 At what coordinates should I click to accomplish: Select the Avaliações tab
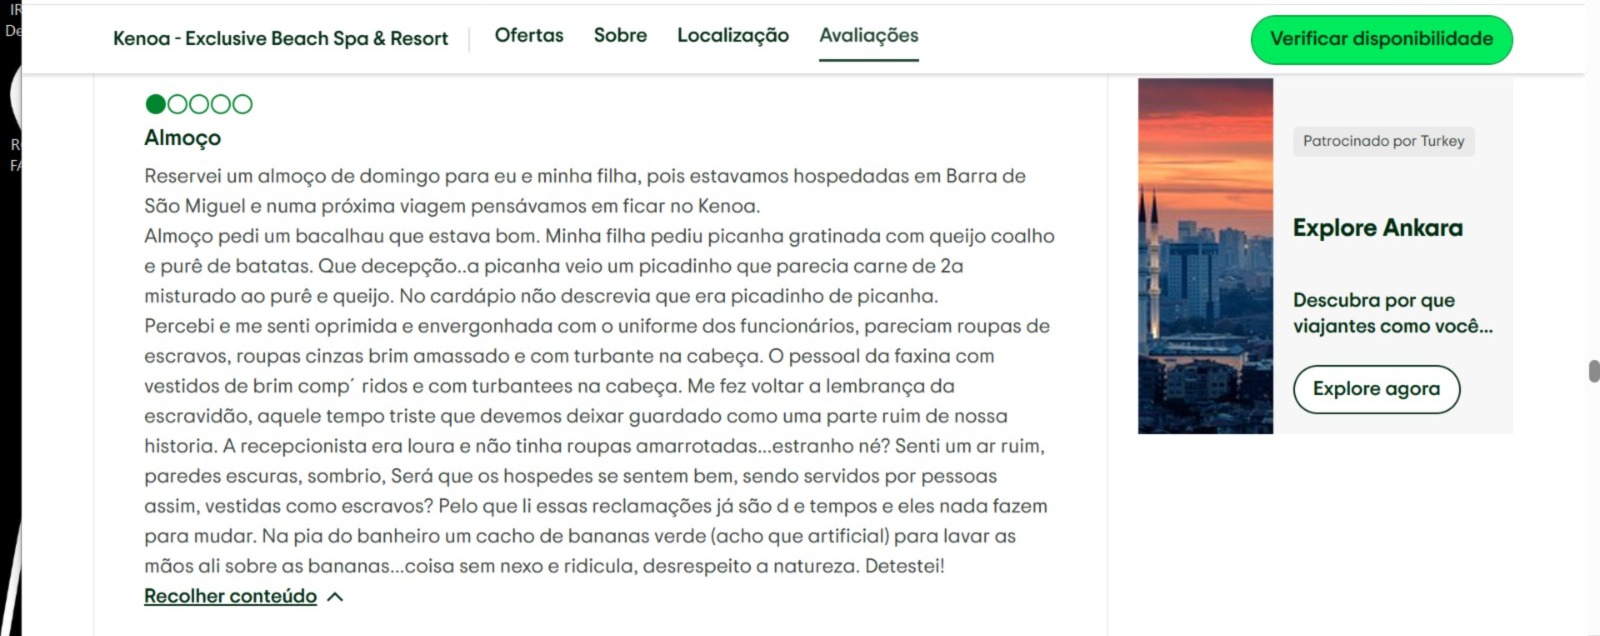tap(868, 35)
